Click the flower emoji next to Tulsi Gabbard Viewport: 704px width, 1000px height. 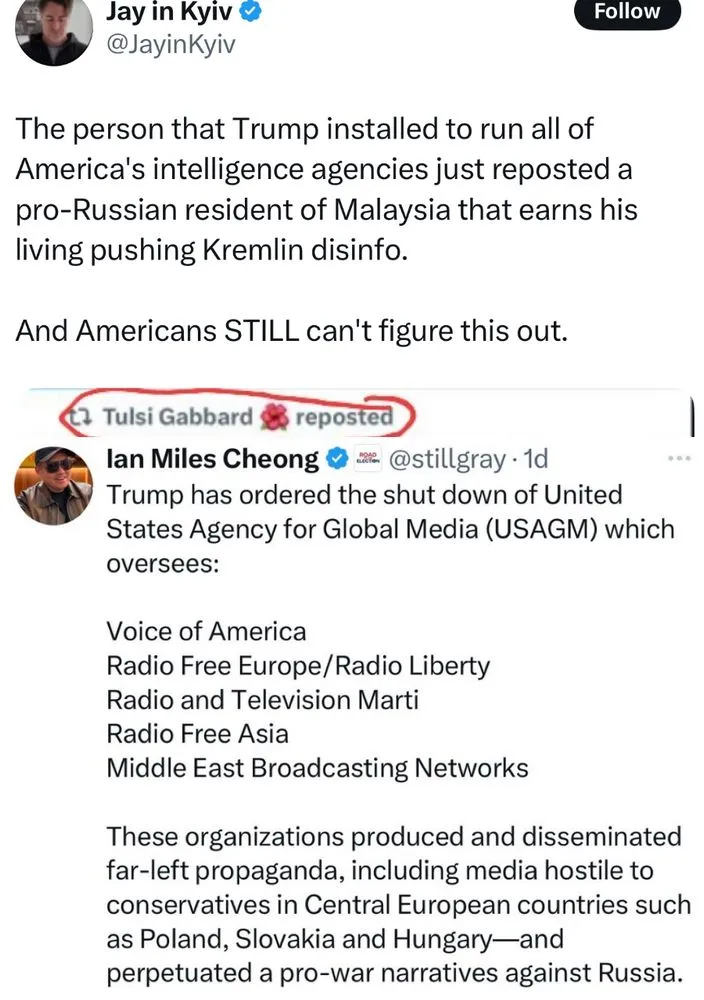(x=274, y=417)
